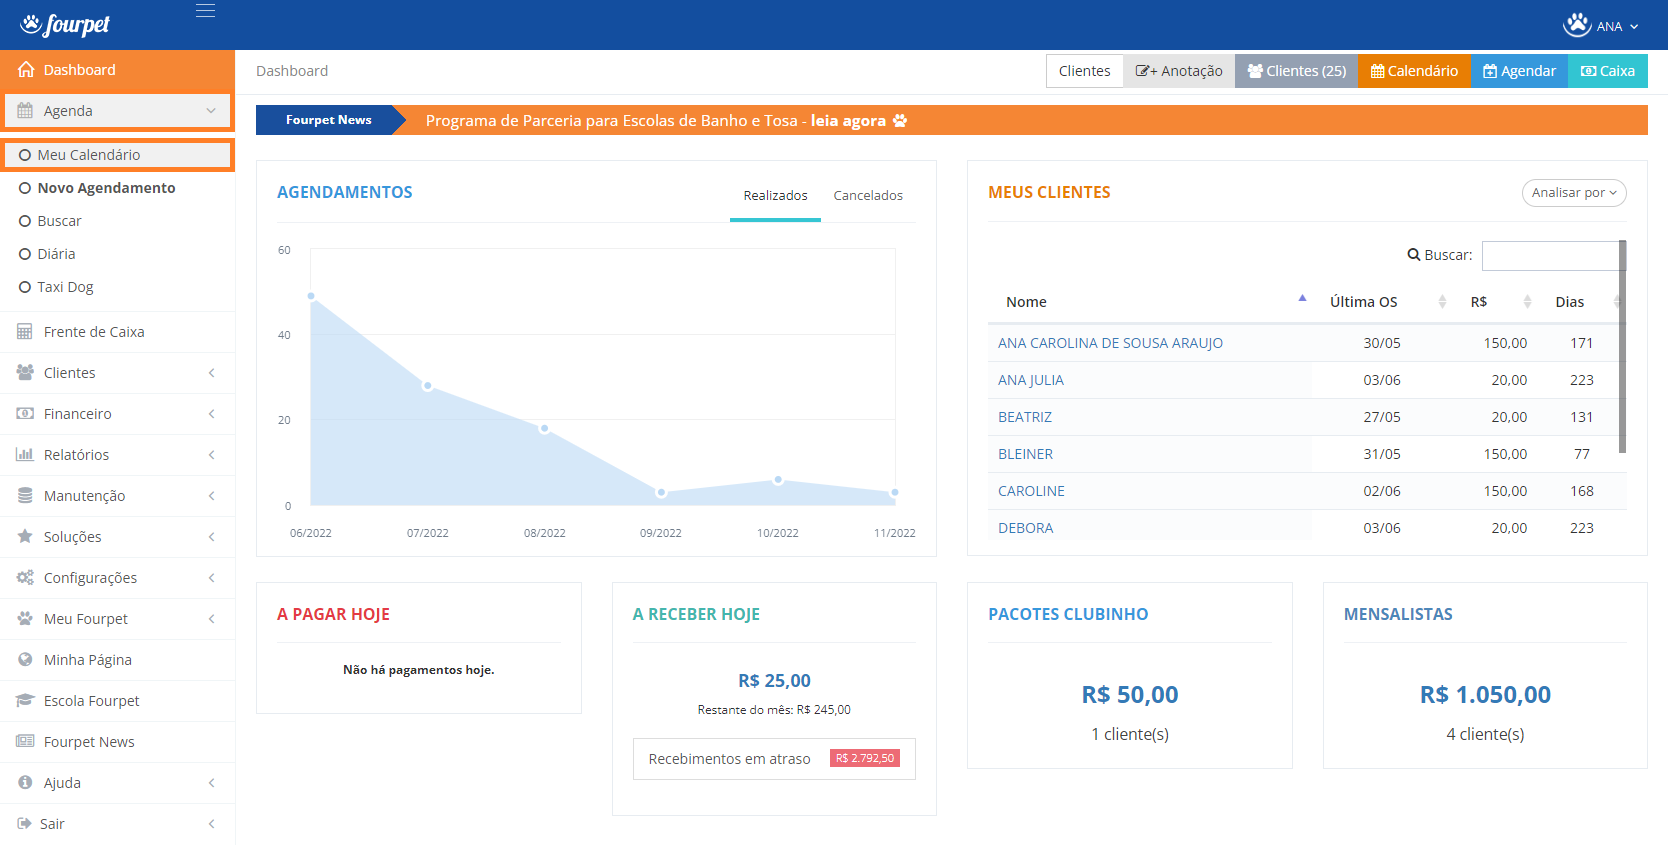Click the Escola Fourpet graduation cap icon
This screenshot has width=1668, height=845.
point(25,701)
